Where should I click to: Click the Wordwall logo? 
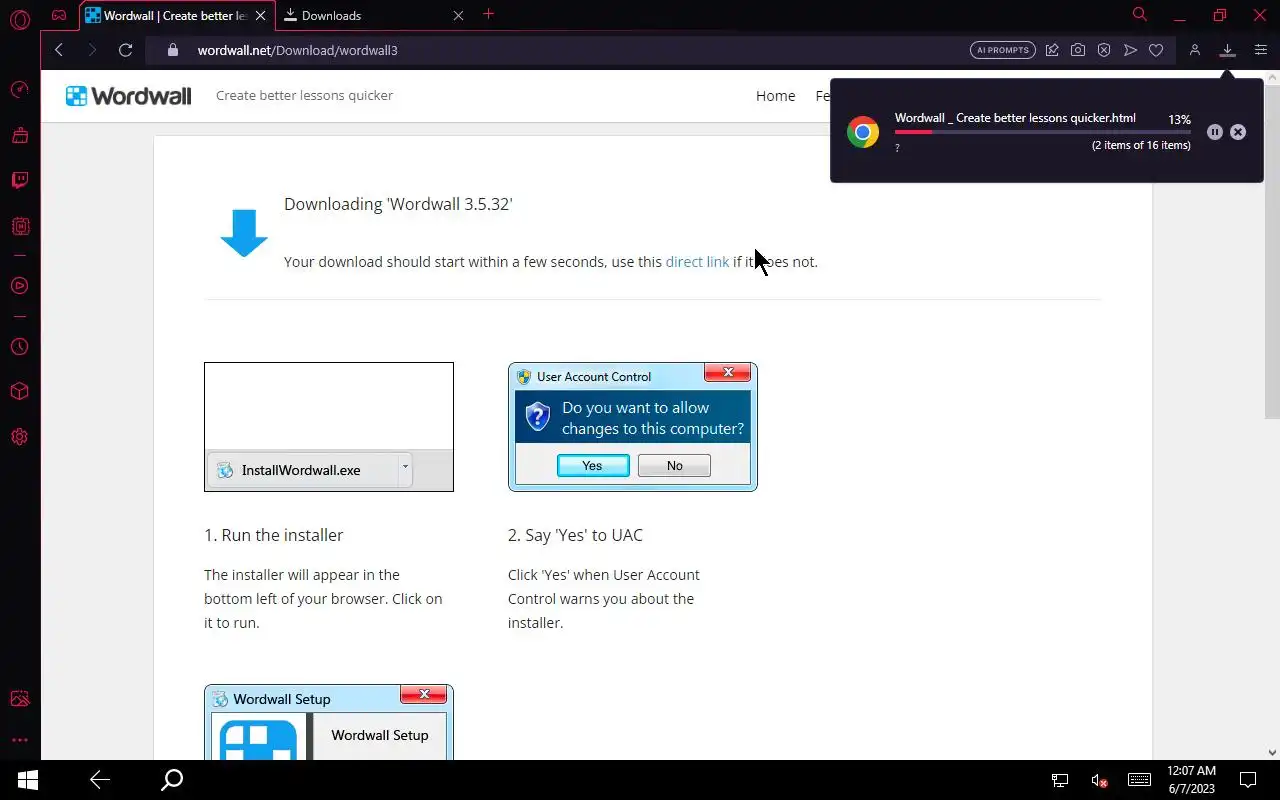pyautogui.click(x=128, y=96)
